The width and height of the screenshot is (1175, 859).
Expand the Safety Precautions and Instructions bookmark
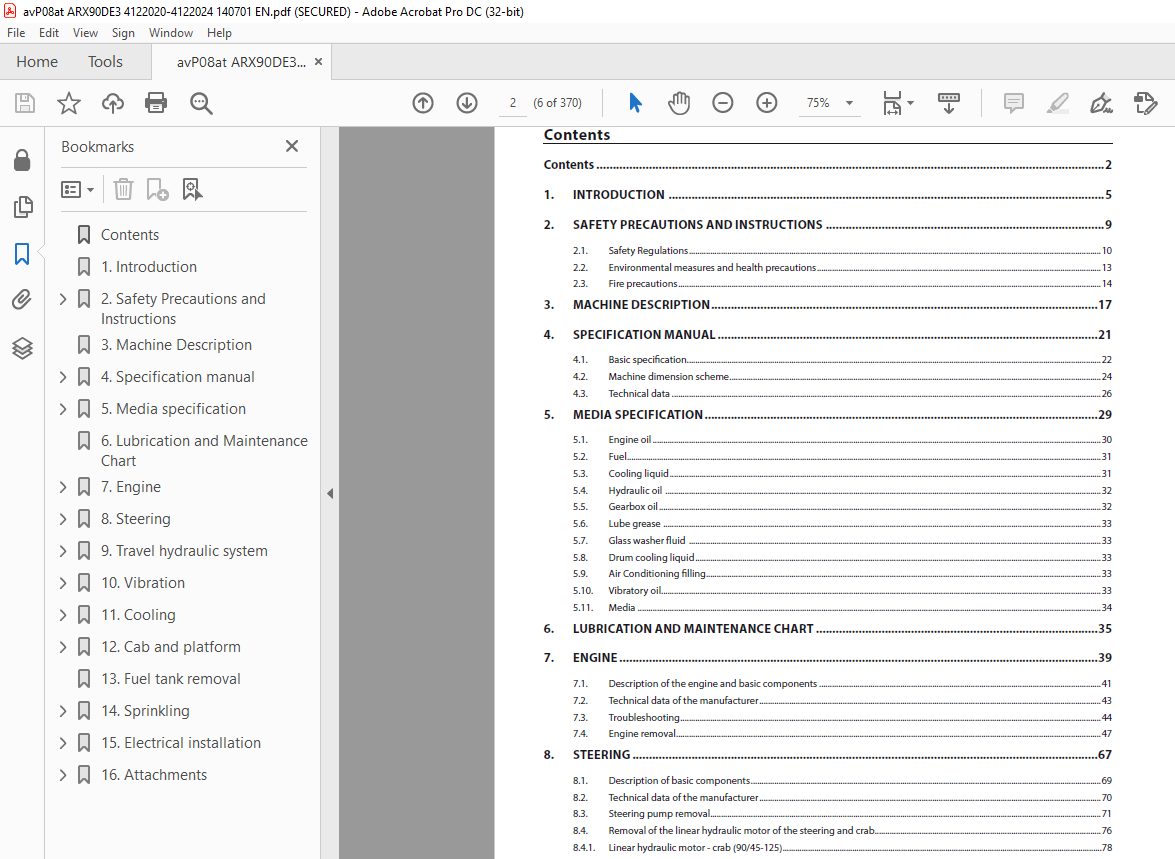tap(63, 299)
